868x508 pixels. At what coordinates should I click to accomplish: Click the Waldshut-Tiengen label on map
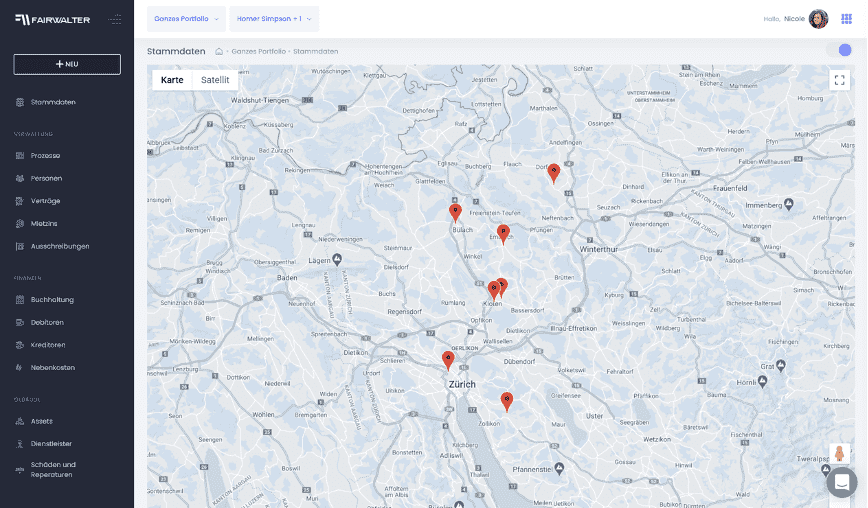tap(260, 100)
